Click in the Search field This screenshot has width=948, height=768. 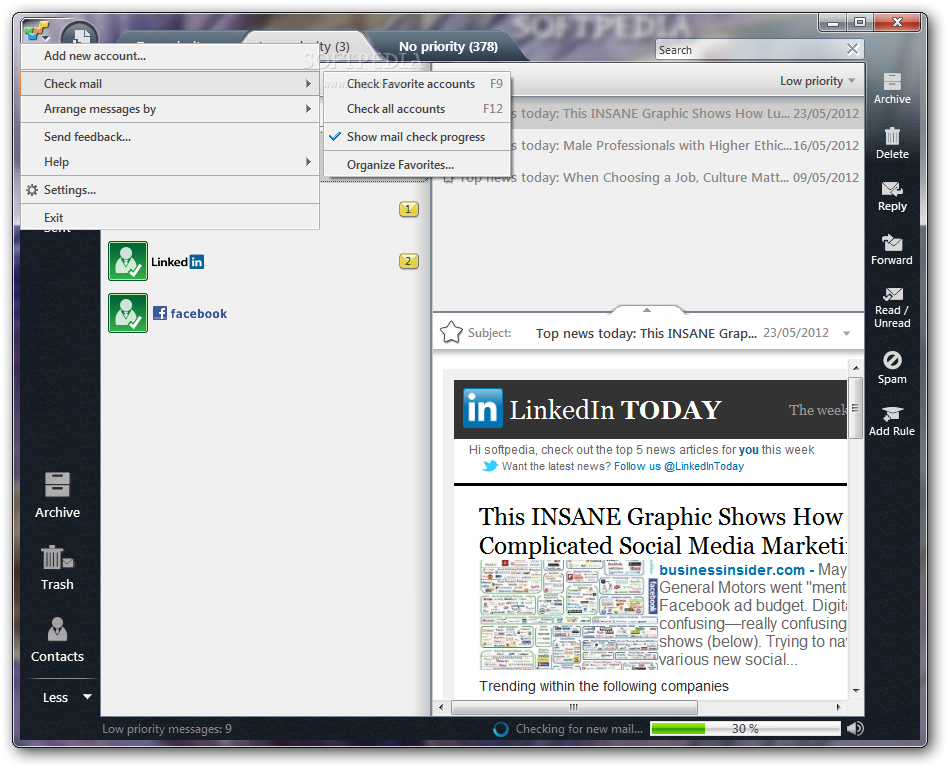pos(750,50)
